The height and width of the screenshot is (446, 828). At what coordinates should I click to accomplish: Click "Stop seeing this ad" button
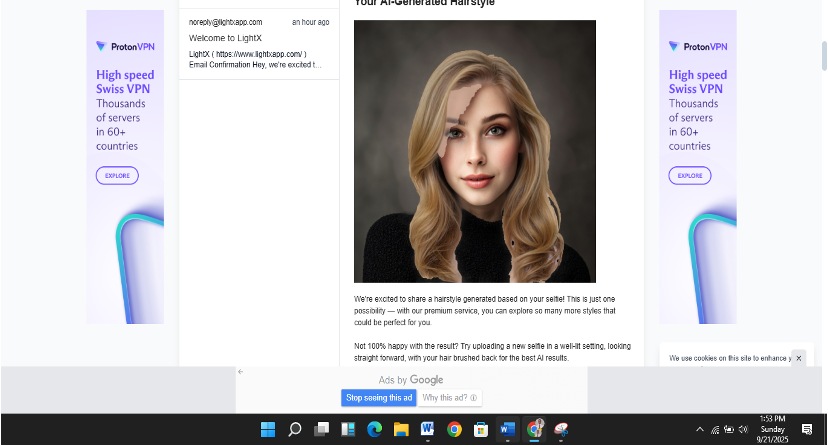tap(379, 398)
